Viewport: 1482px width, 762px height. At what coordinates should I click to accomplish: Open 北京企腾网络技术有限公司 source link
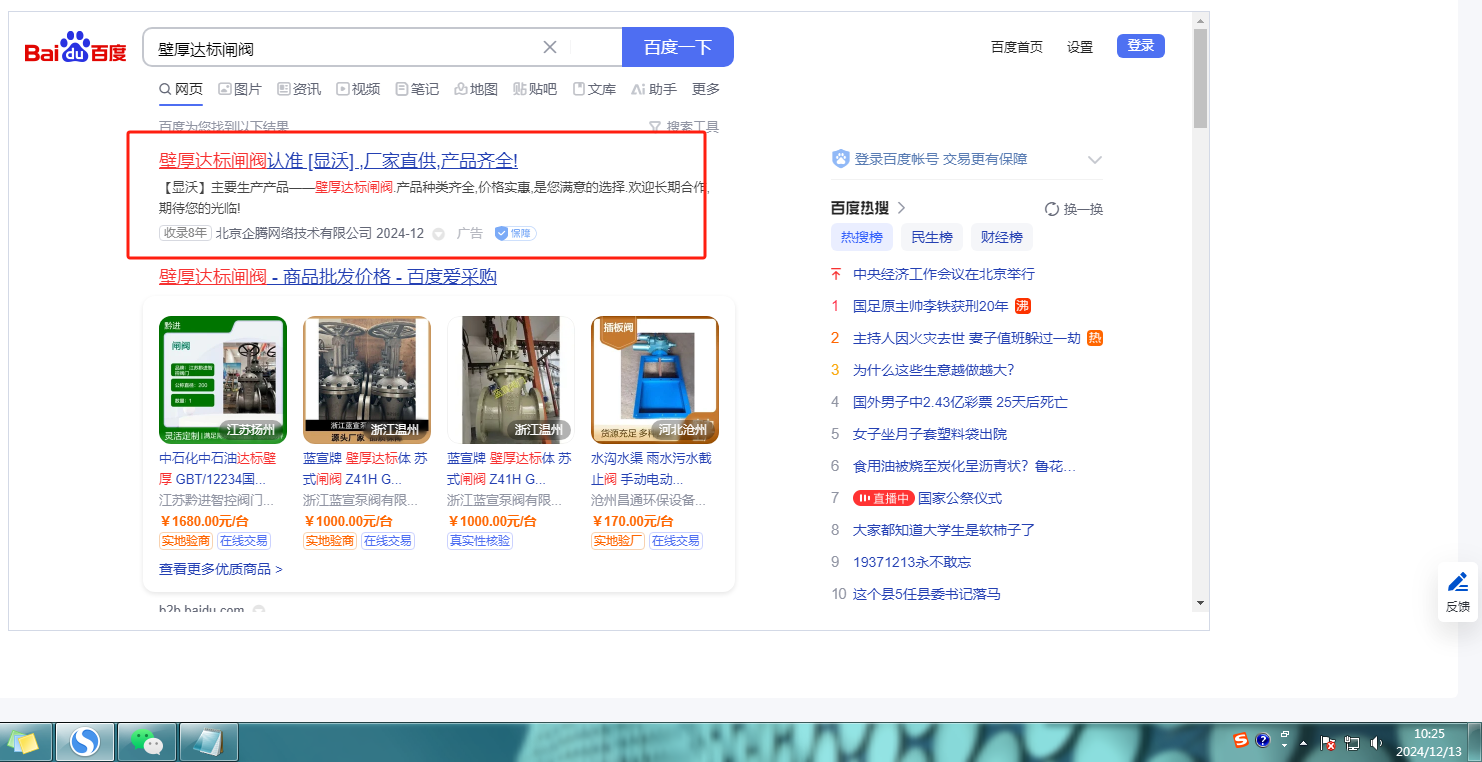click(294, 233)
